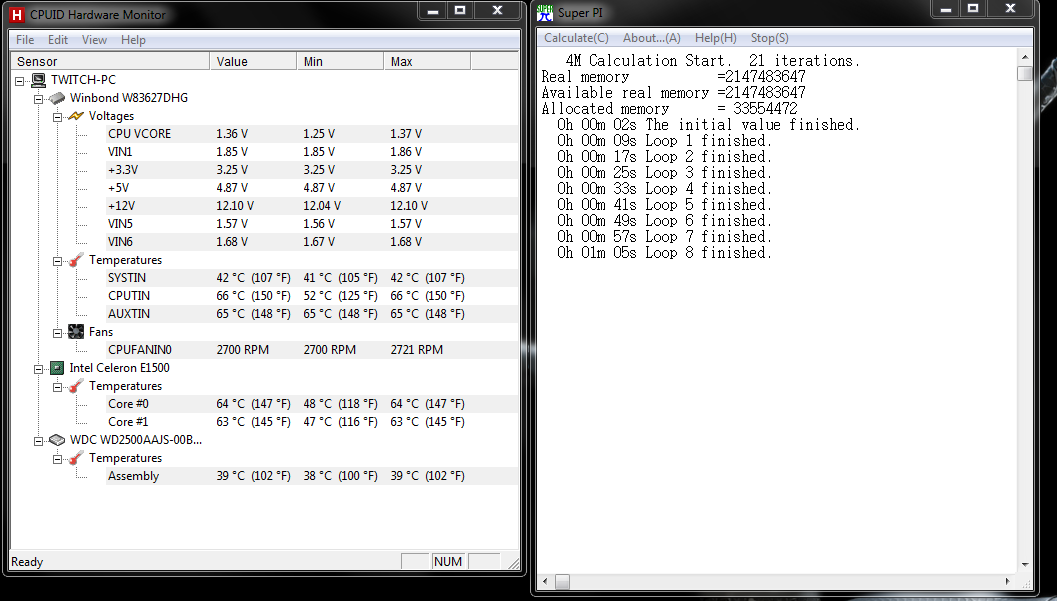Collapse the Fans group

tap(57, 333)
